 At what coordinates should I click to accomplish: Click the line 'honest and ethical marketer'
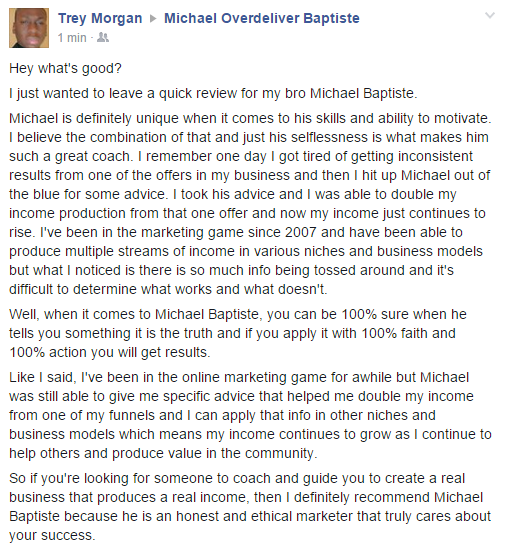pos(250,516)
